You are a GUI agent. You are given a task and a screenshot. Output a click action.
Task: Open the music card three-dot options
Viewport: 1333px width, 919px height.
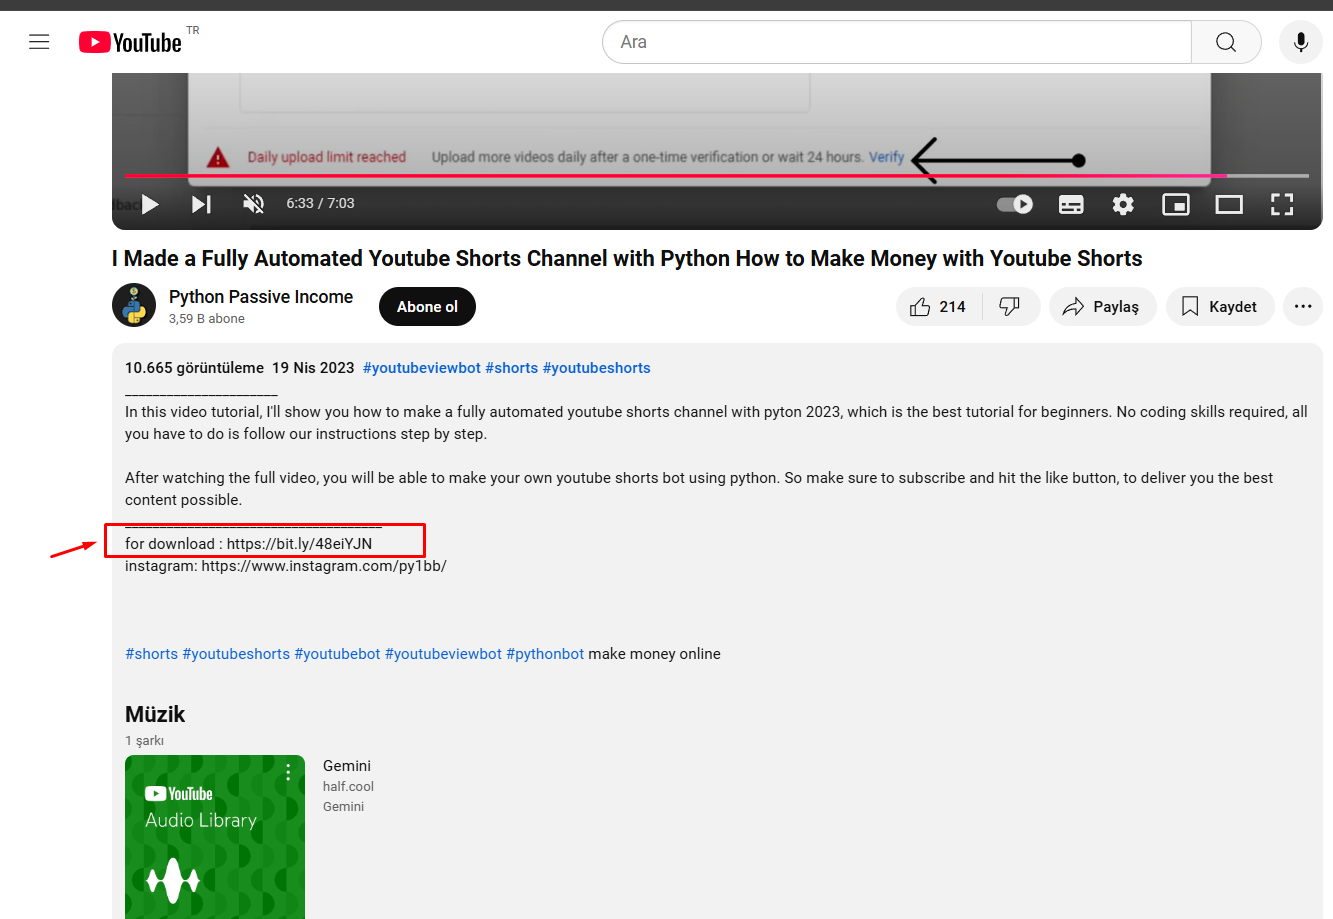288,772
